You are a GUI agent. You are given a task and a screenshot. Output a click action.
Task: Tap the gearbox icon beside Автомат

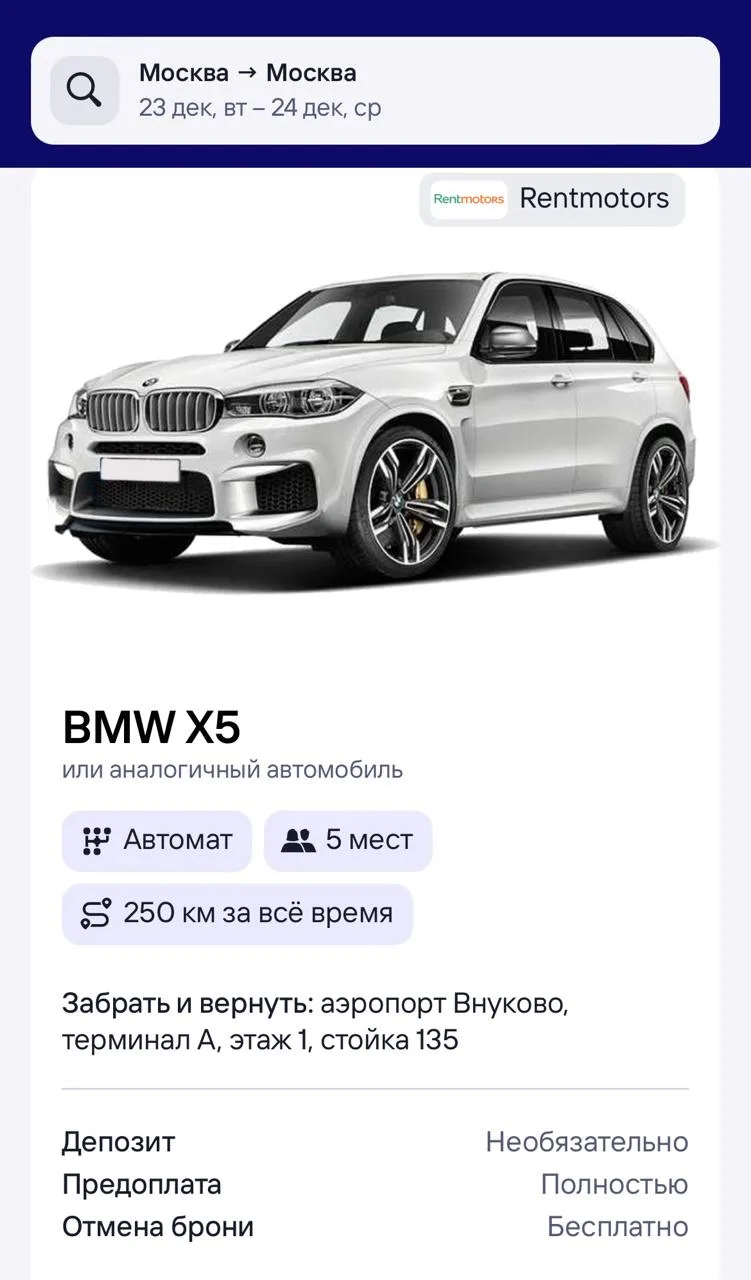pyautogui.click(x=95, y=841)
